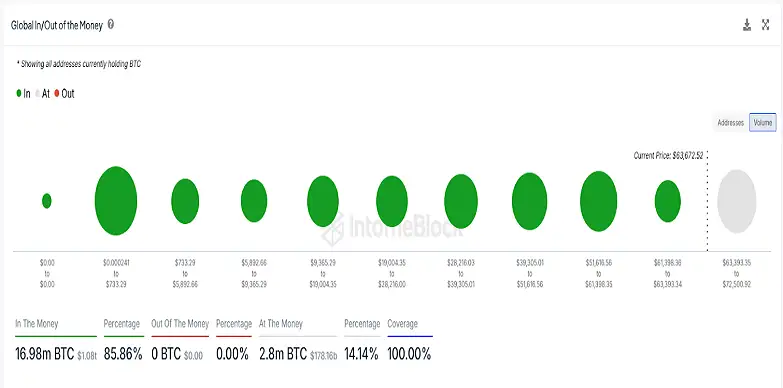The width and height of the screenshot is (783, 388).
Task: Click the 100.00% coverage value
Action: [409, 355]
